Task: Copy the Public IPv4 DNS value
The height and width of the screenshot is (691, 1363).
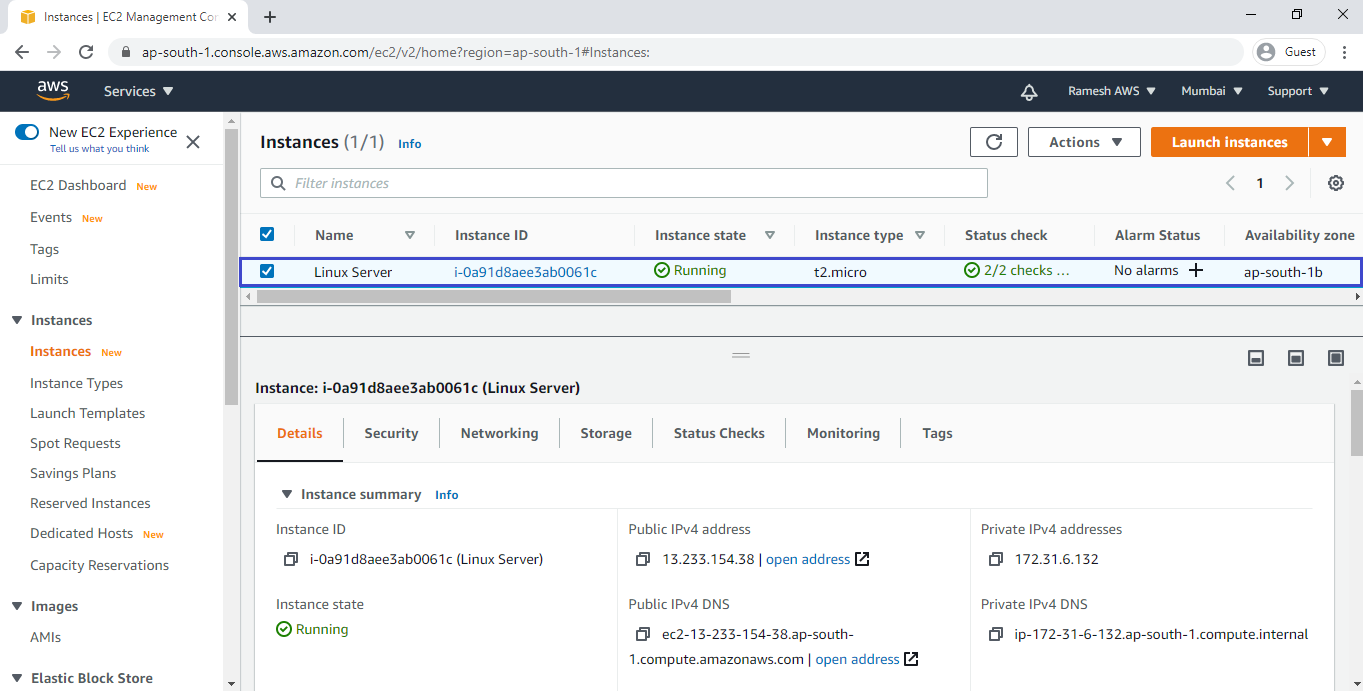Action: [643, 634]
